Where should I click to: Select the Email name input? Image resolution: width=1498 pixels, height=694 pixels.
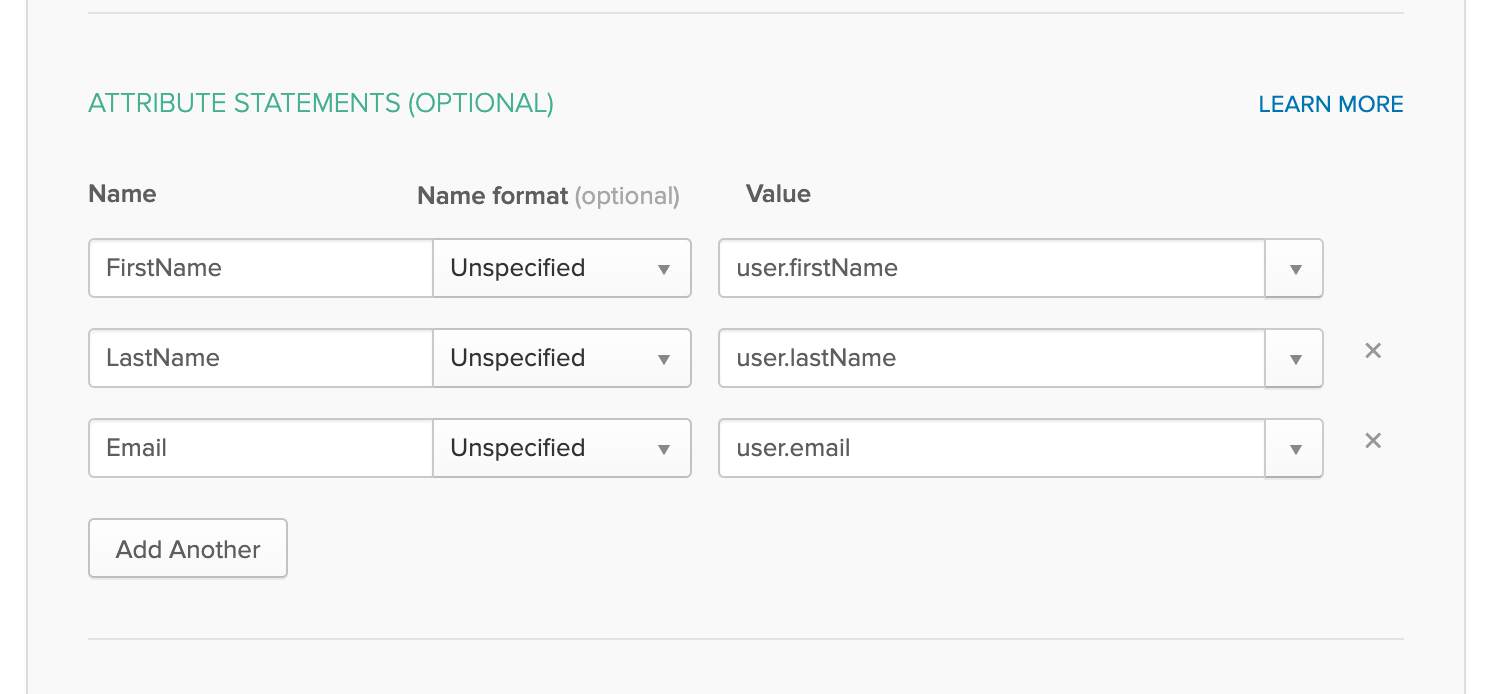[x=260, y=448]
